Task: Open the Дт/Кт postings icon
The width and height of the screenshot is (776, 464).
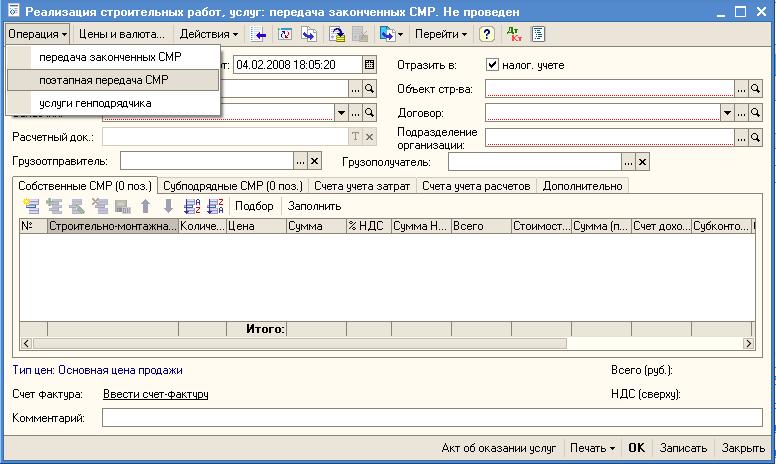Action: pyautogui.click(x=514, y=34)
